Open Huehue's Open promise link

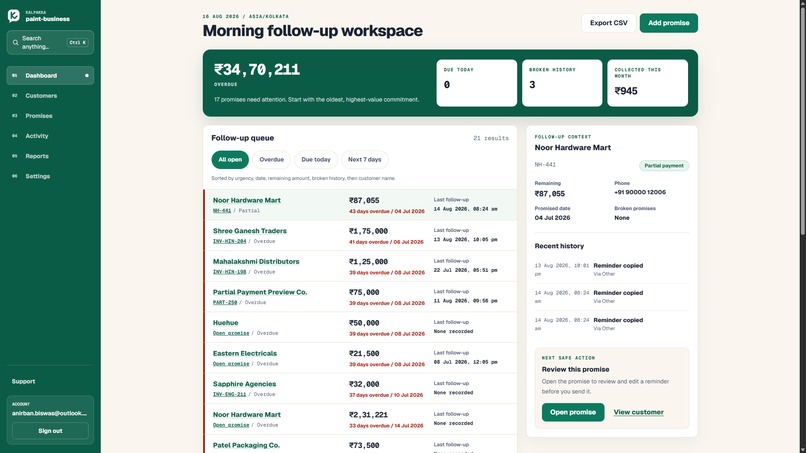[231, 333]
